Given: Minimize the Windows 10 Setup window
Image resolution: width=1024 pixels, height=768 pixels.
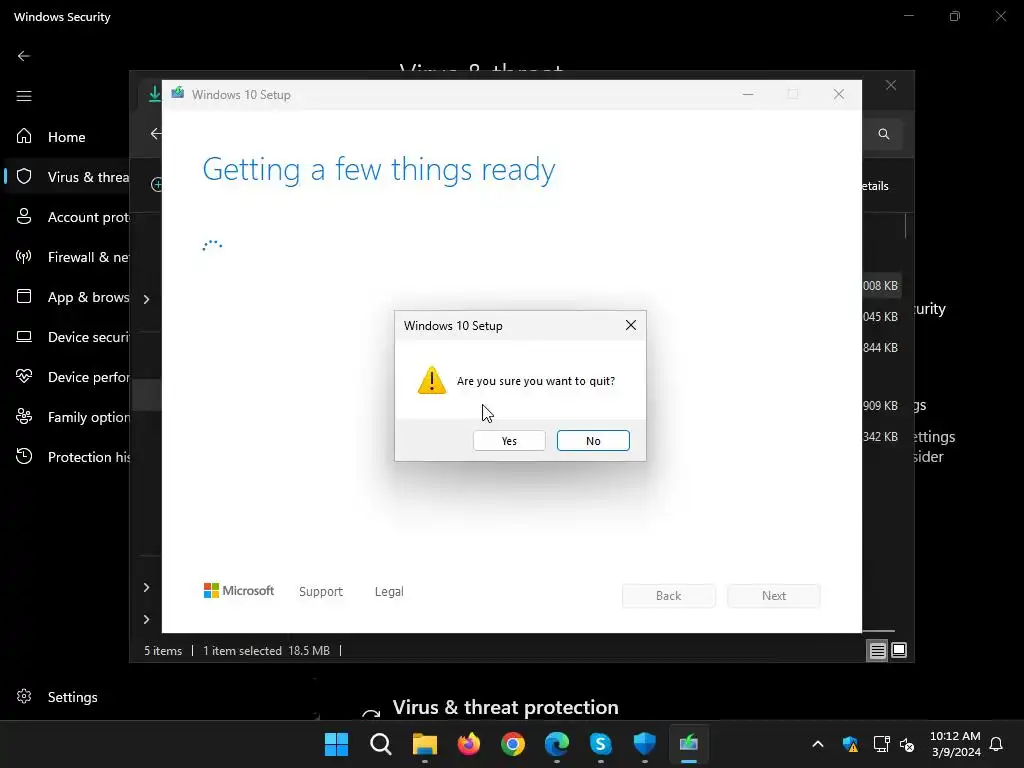Looking at the screenshot, I should tap(748, 95).
